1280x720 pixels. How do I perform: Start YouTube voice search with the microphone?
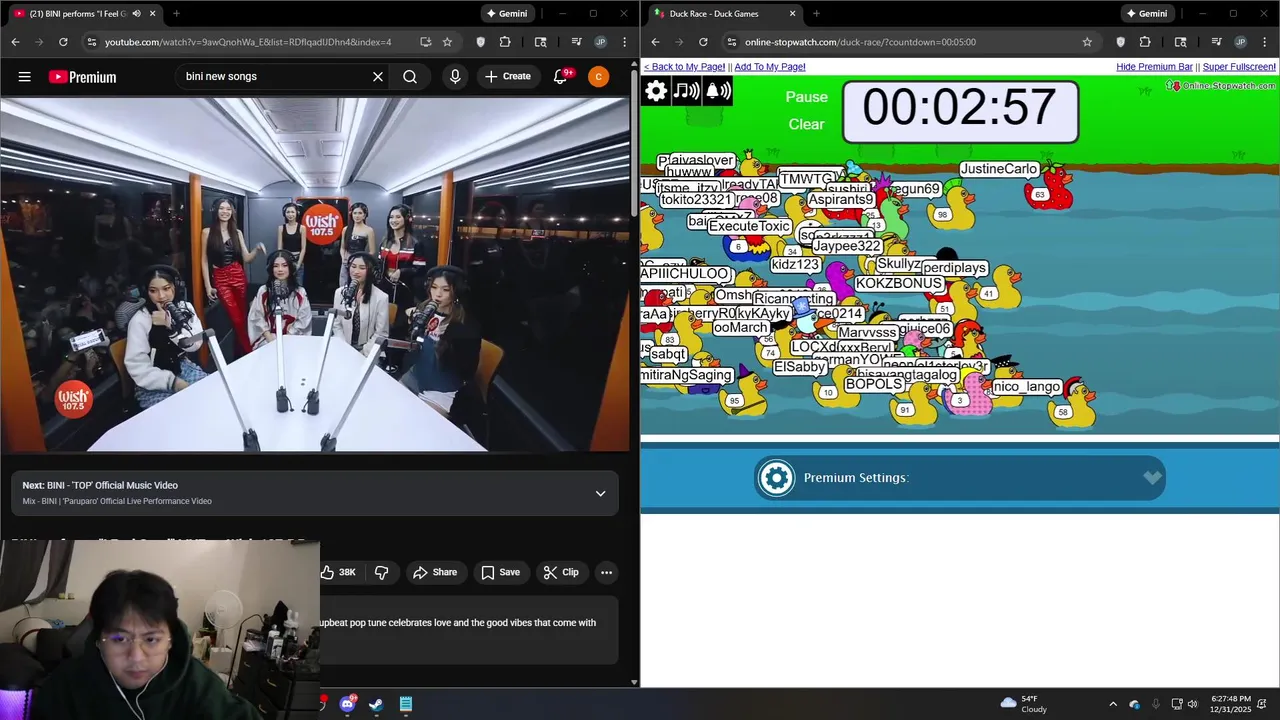pos(455,77)
